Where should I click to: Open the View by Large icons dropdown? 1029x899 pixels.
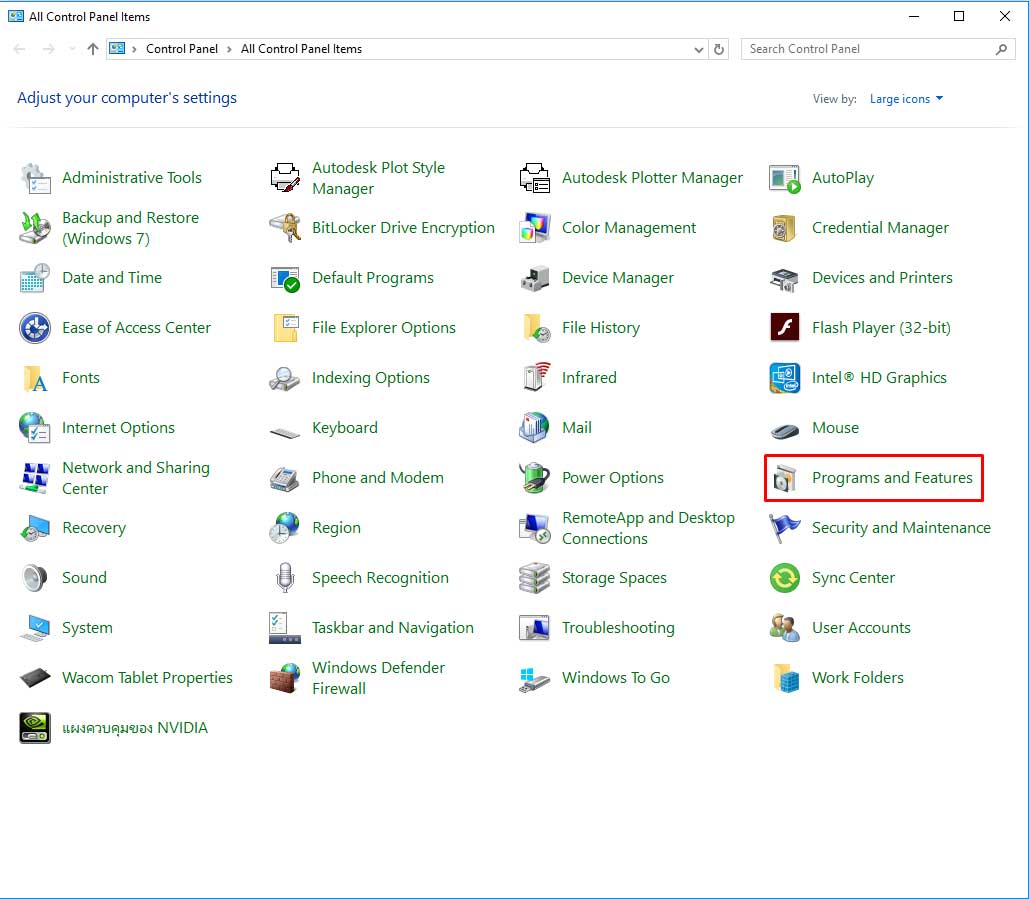pyautogui.click(x=906, y=99)
